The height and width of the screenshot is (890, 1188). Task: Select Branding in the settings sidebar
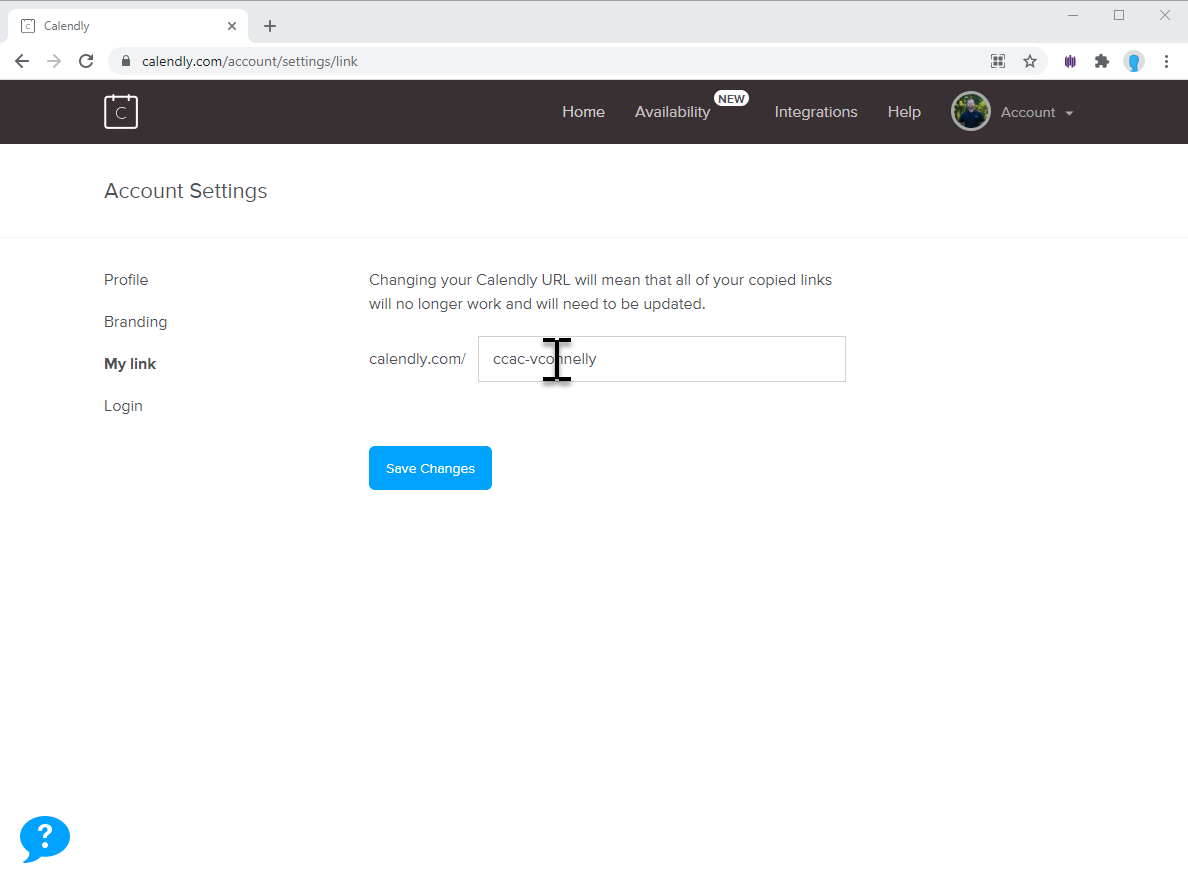click(x=136, y=322)
